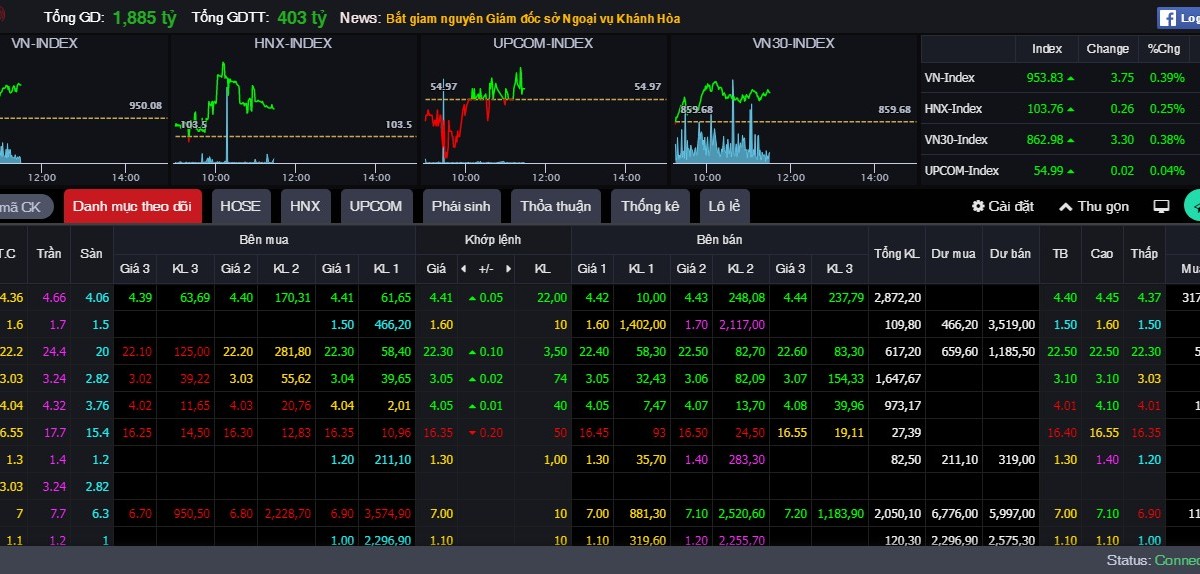1200x574 pixels.
Task: Select Danh mục theo dõi watchlist tab
Action: (132, 206)
